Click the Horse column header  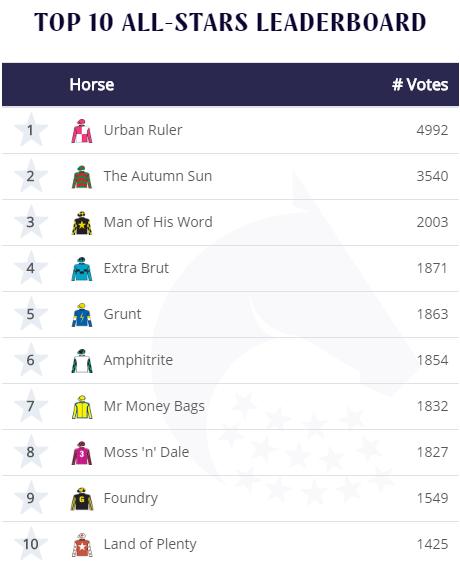(x=92, y=85)
